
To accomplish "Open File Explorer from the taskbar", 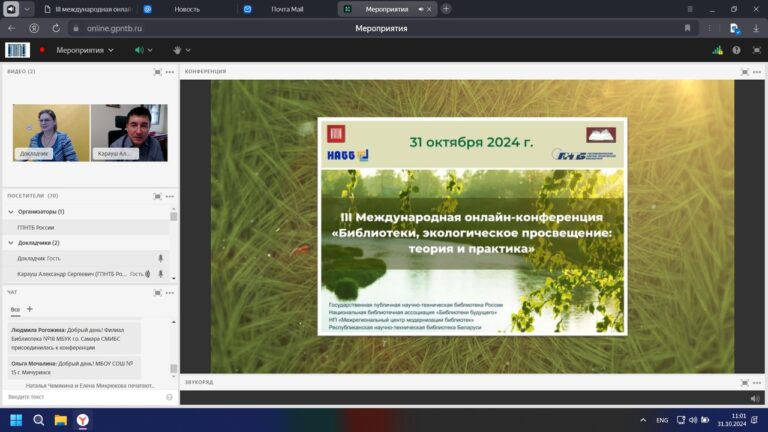I will (60, 420).
